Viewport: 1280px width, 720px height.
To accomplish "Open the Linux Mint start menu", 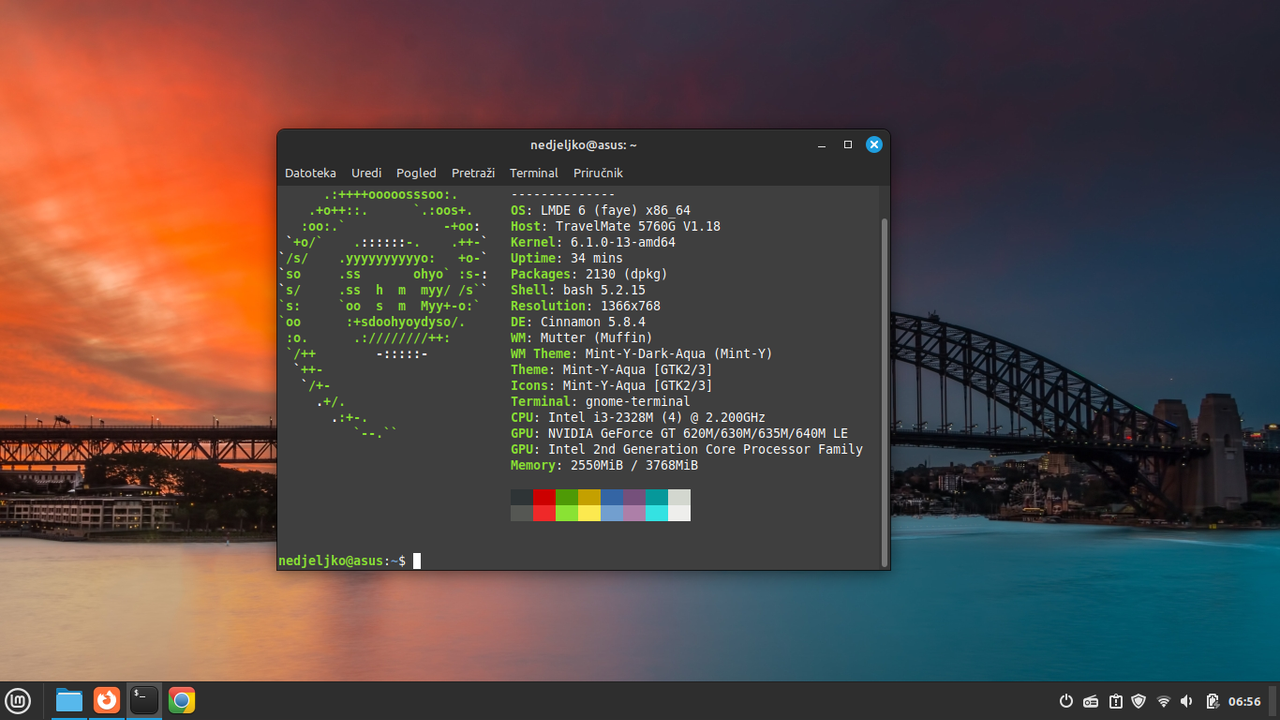I will tap(18, 701).
